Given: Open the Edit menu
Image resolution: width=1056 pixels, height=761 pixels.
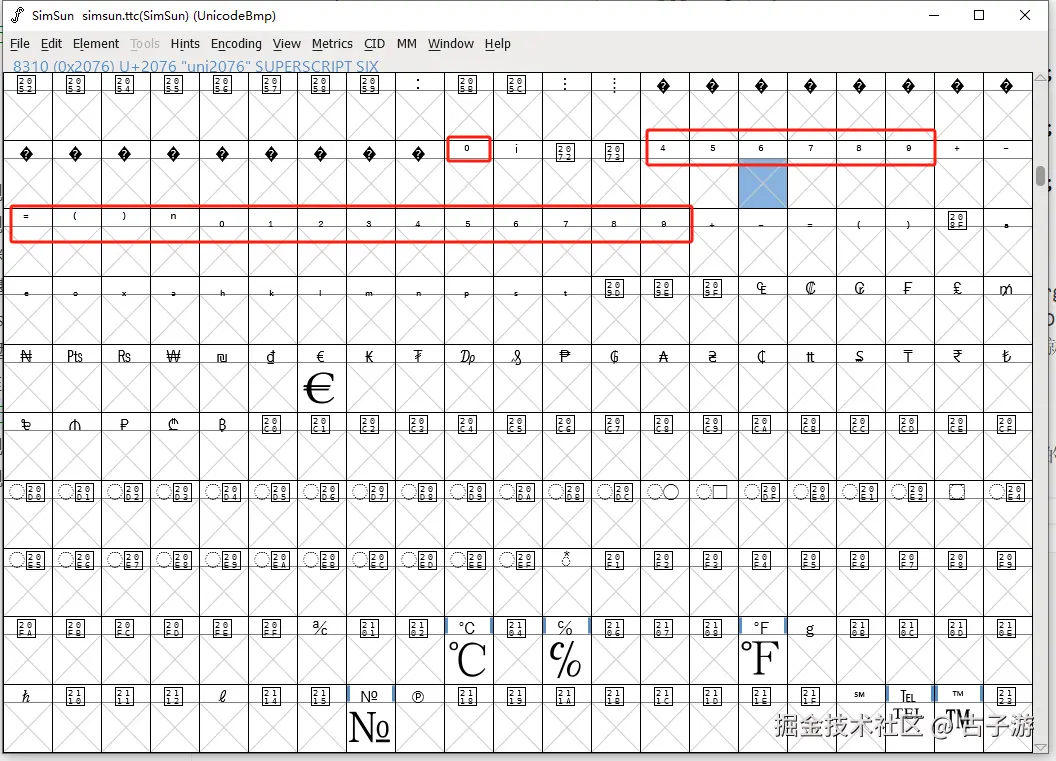Looking at the screenshot, I should click(51, 44).
